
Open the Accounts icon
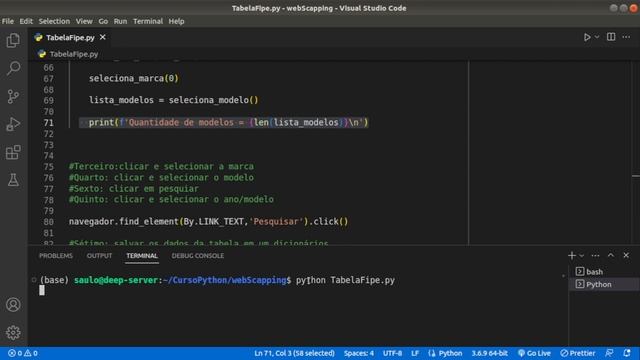[13, 304]
